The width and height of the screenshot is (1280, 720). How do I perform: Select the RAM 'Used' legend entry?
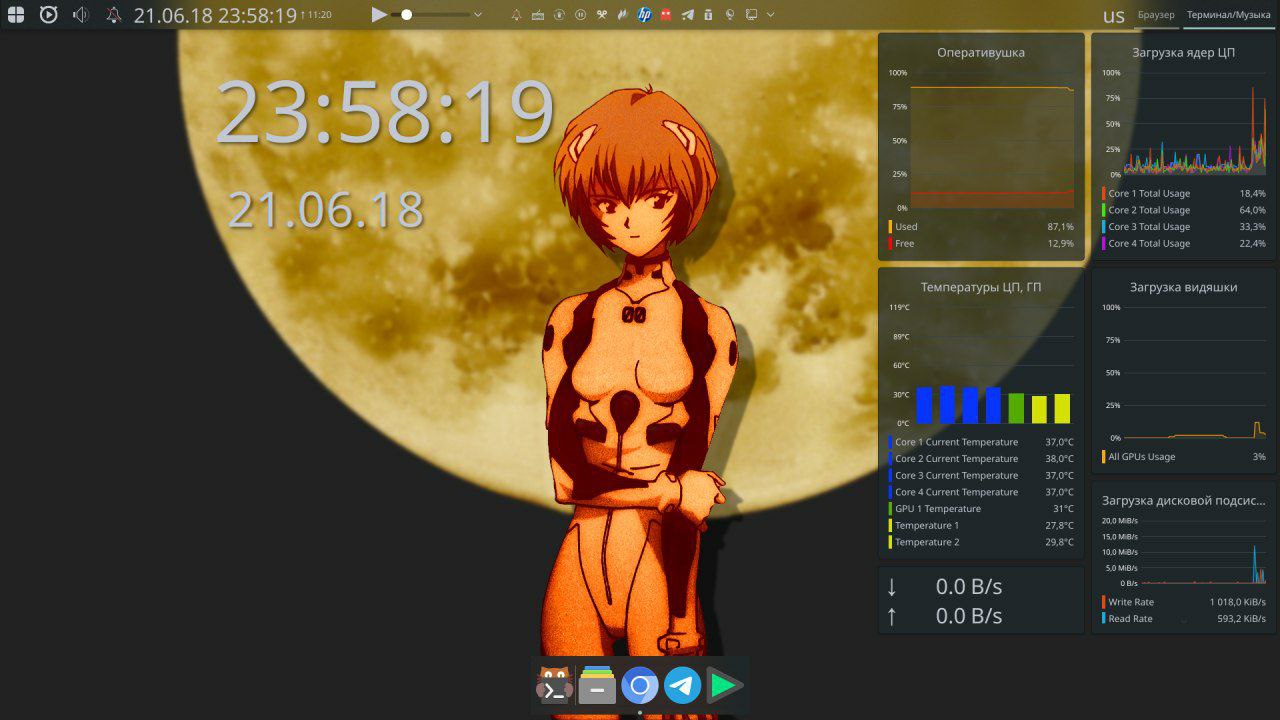point(981,227)
